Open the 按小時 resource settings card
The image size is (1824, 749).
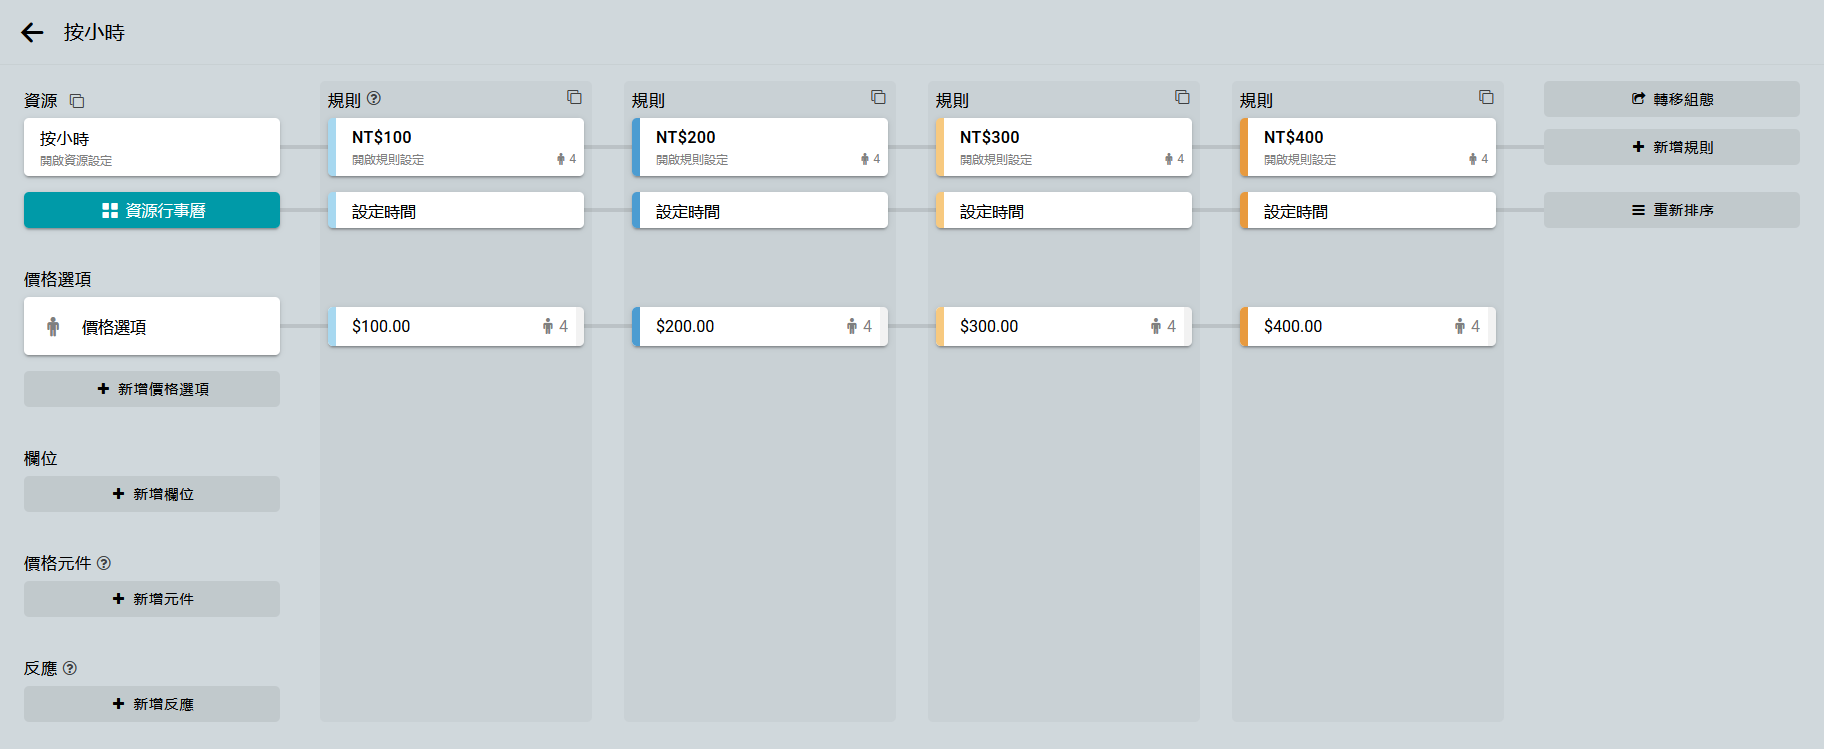[152, 147]
